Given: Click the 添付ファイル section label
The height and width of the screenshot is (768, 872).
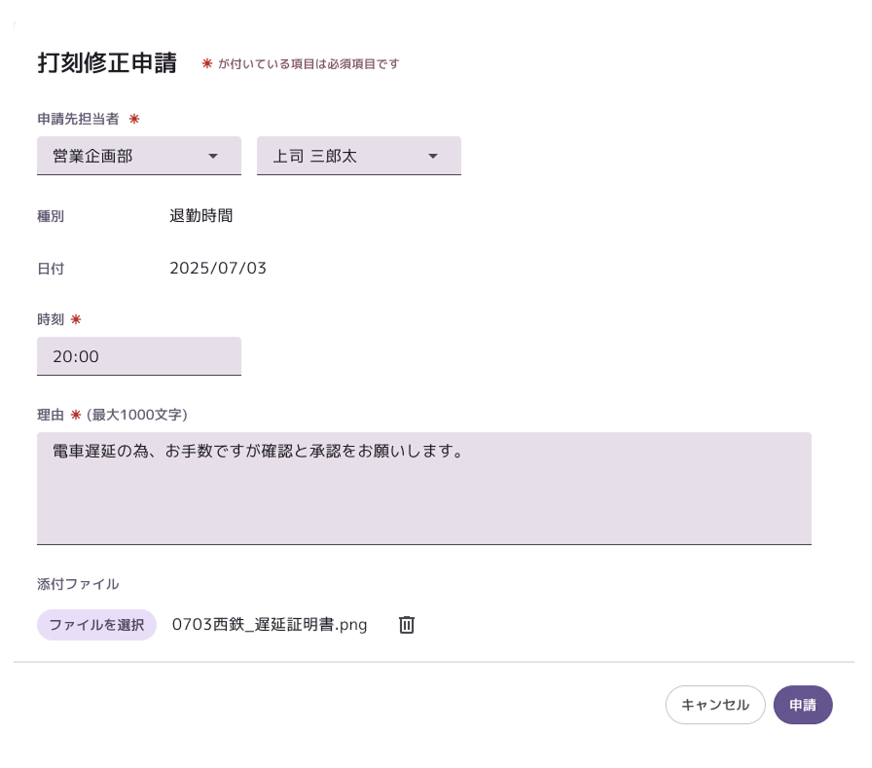Looking at the screenshot, I should click(x=78, y=584).
